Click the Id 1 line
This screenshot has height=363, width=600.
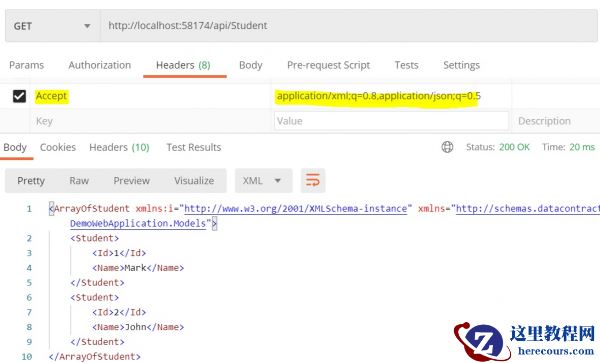(119, 253)
